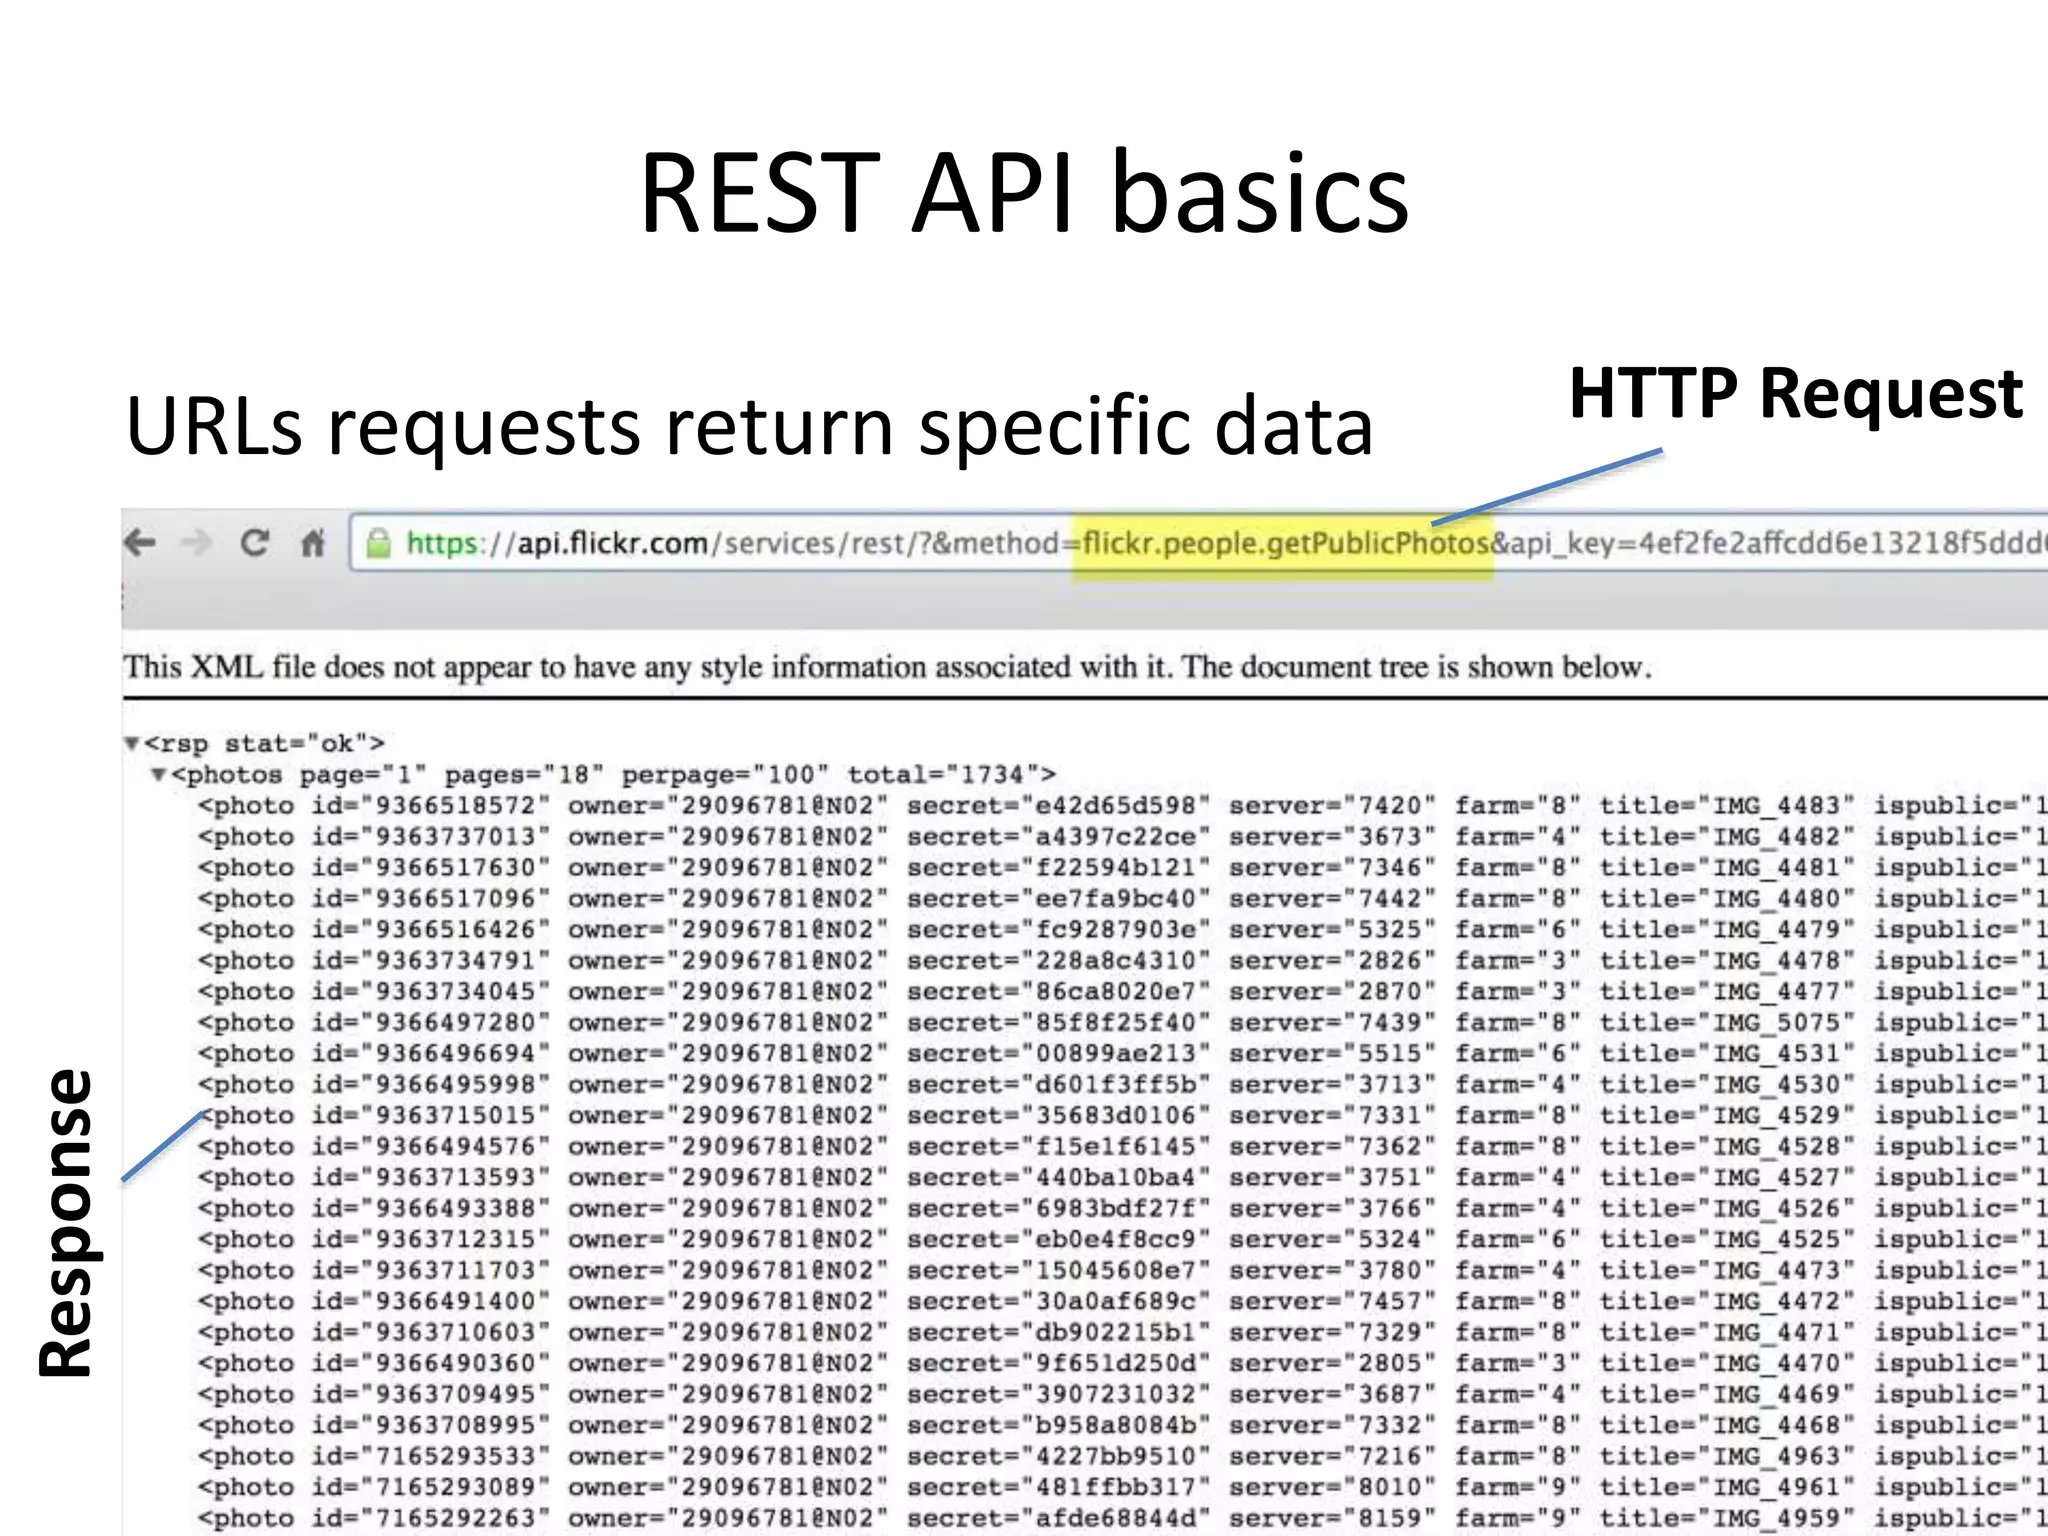Select photo row id="7165292263"

[1122, 1518]
